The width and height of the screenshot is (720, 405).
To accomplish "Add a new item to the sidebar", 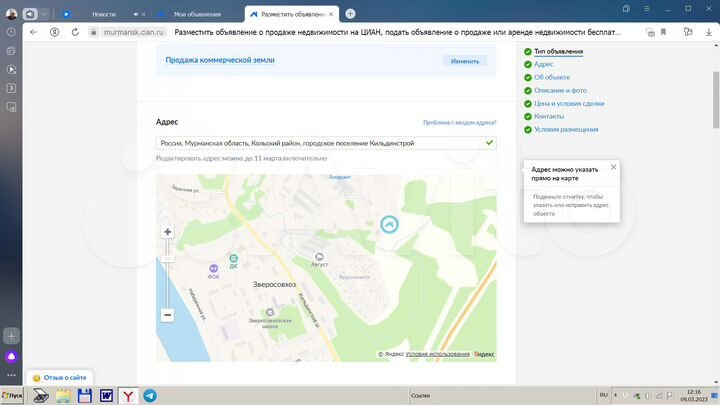I will pyautogui.click(x=11, y=336).
